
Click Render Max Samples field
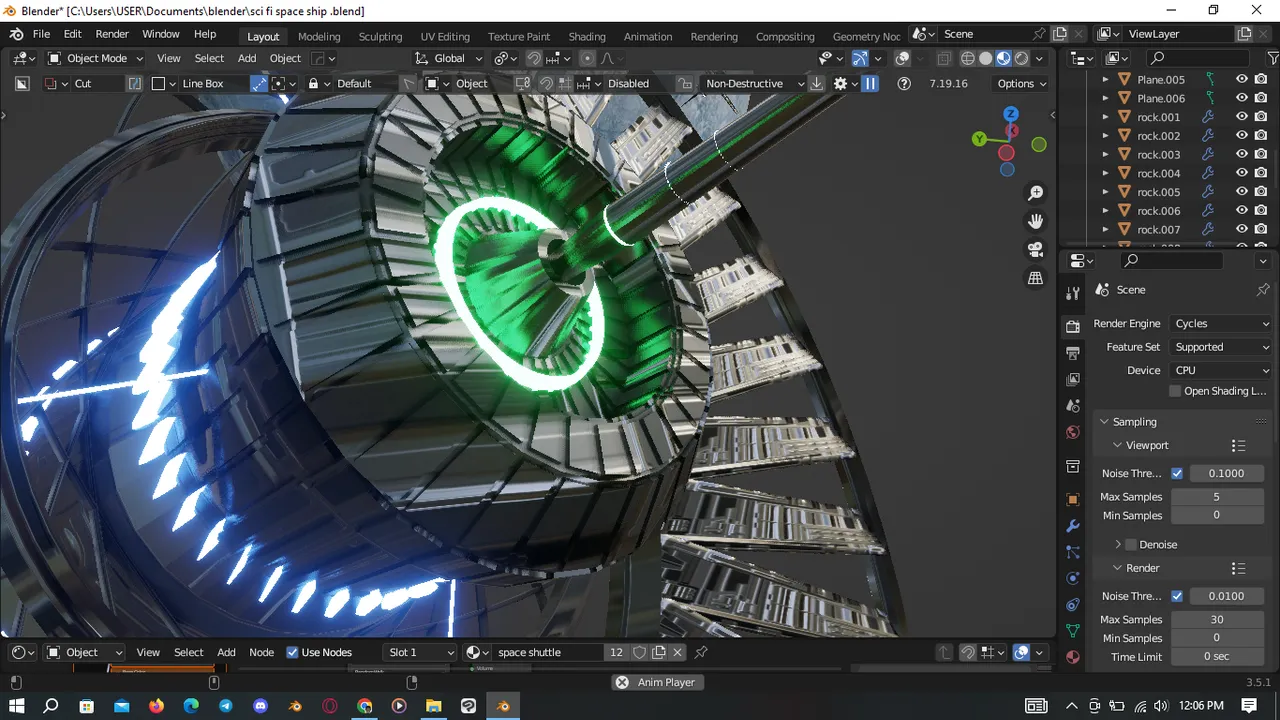(1217, 619)
